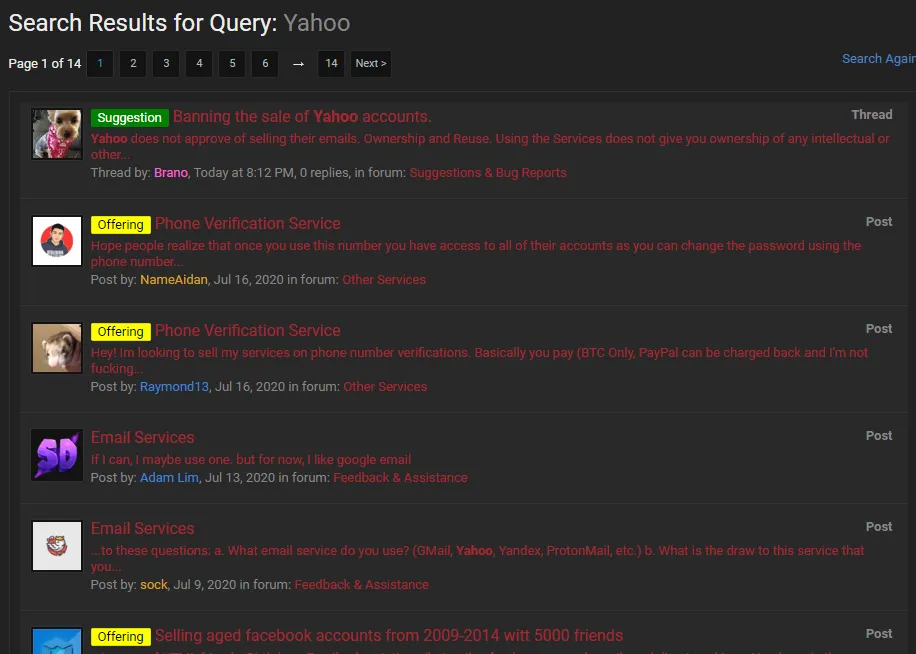The width and height of the screenshot is (916, 654).
Task: Click the arrow page-jump button
Action: pos(298,64)
